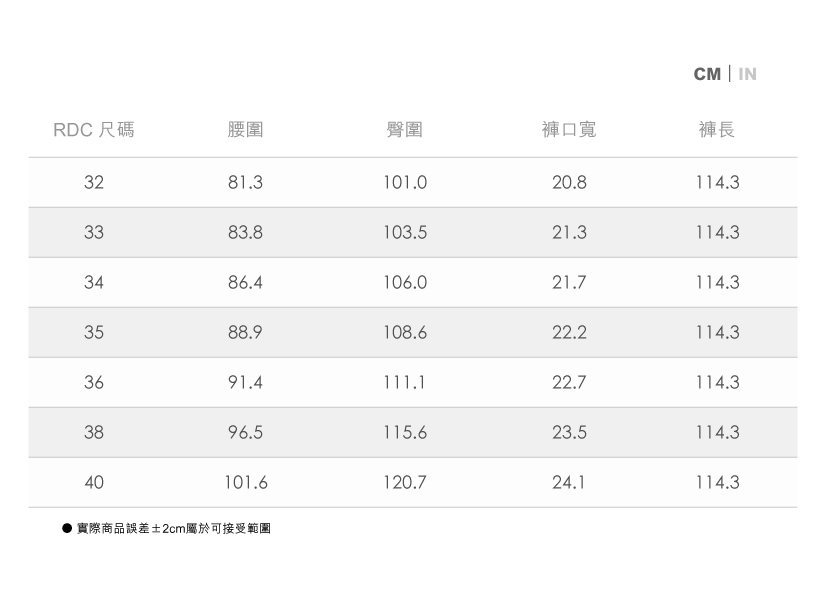Screen dimensions: 825x600
Task: Switch size units to IN
Action: click(x=747, y=74)
